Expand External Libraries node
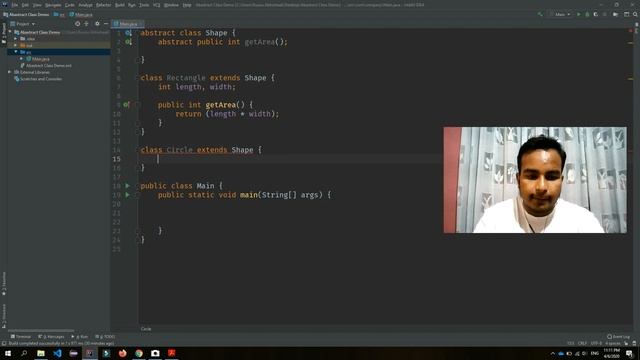Viewport: 640px width, 360px height. coord(10,72)
